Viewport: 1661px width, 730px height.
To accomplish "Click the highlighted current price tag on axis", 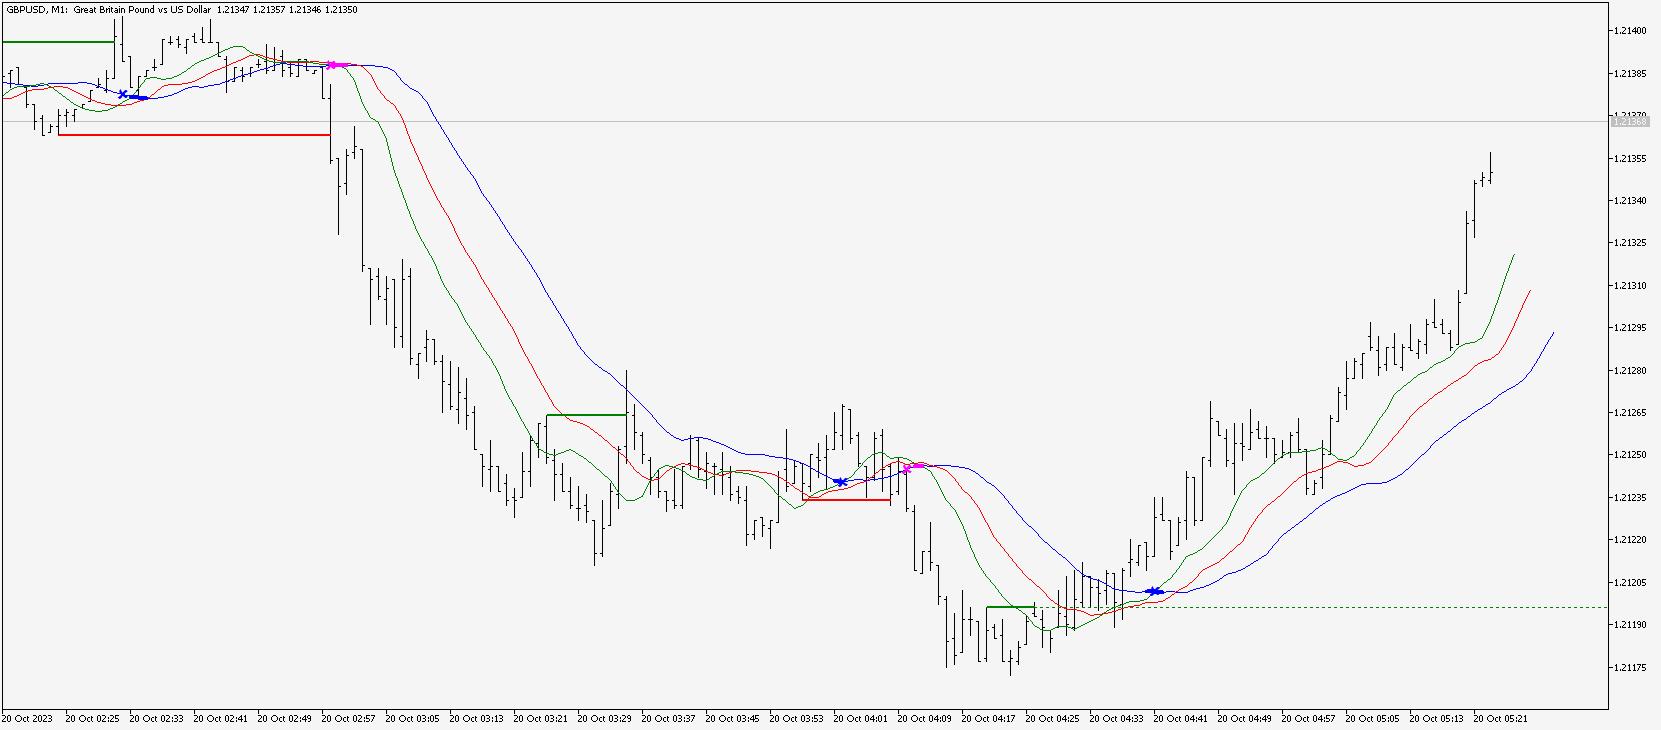I will tap(1629, 121).
